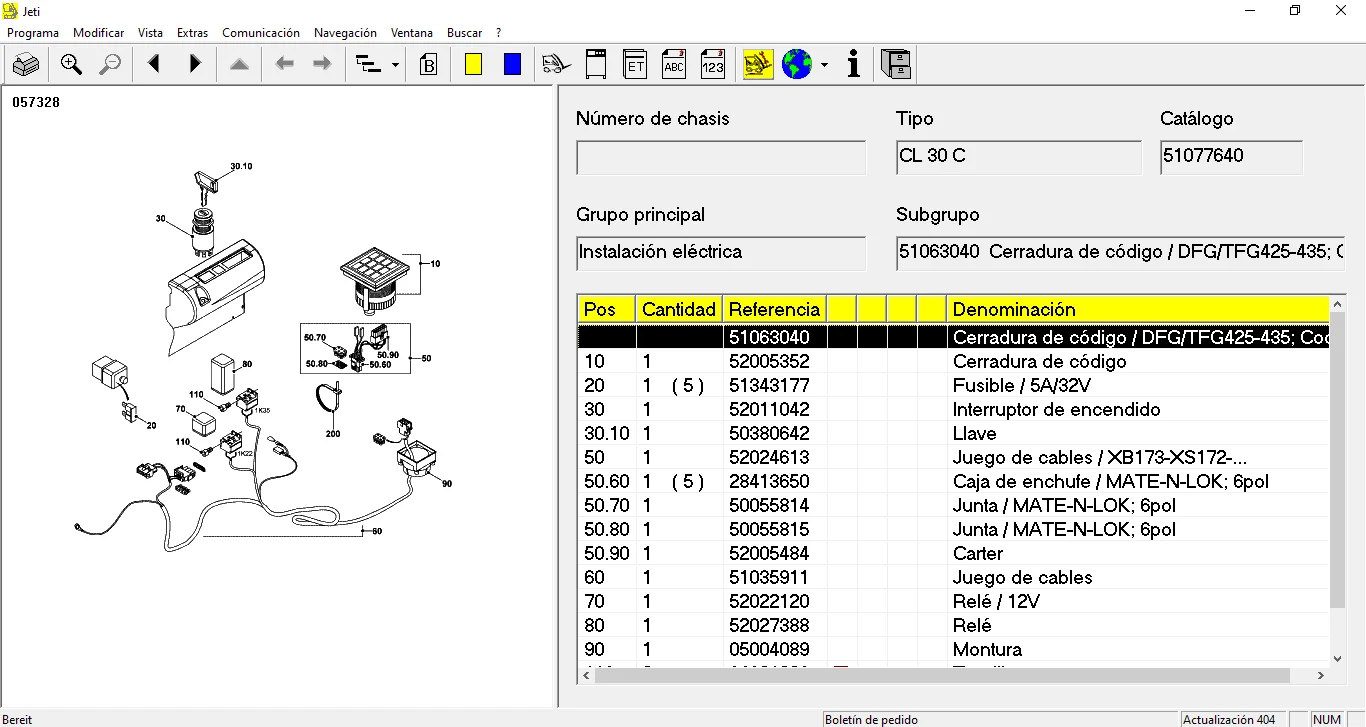
Task: Open the '?' help menu
Action: coord(499,33)
